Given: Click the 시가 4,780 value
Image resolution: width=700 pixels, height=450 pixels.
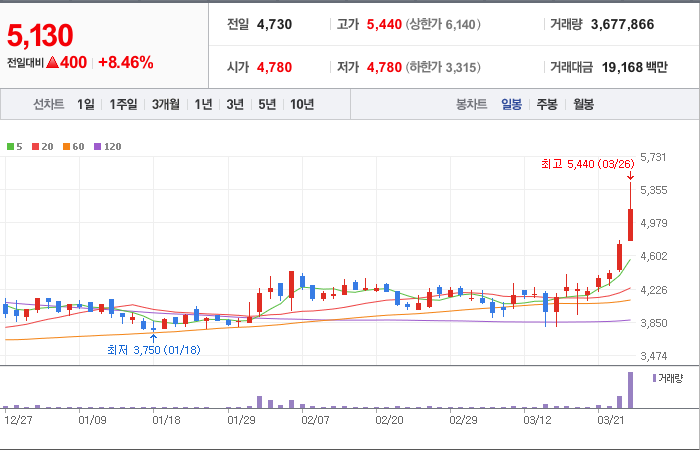Looking at the screenshot, I should click(x=275, y=67).
